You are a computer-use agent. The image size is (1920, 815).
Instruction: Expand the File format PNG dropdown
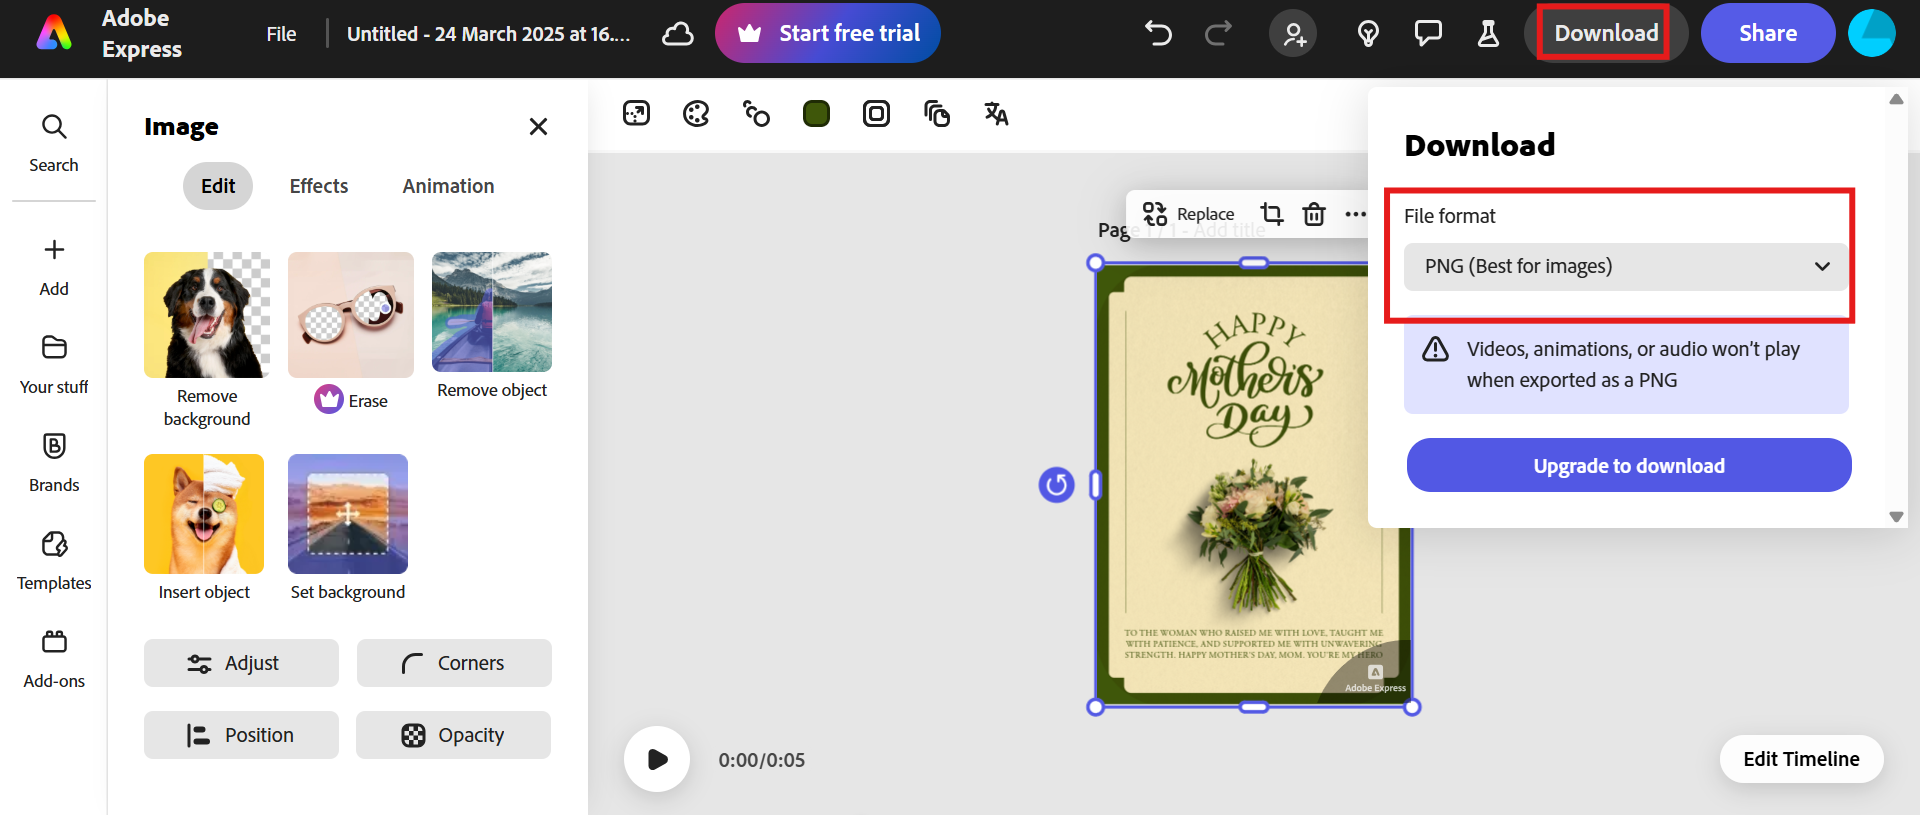point(1625,267)
